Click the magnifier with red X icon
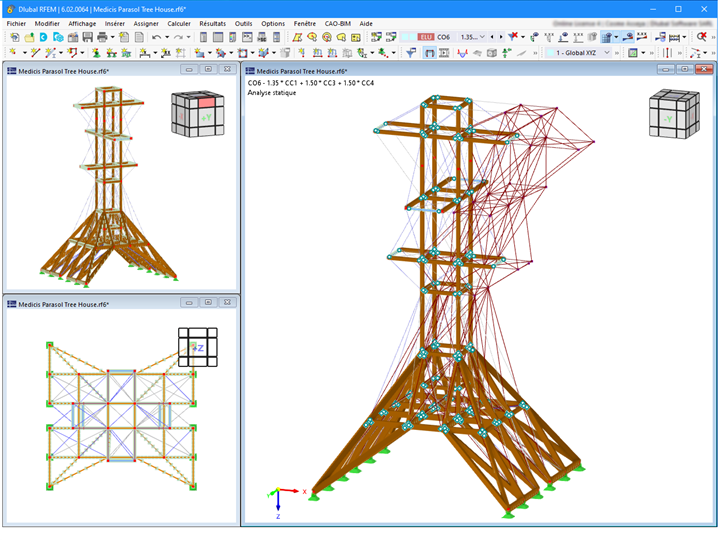 pos(702,37)
